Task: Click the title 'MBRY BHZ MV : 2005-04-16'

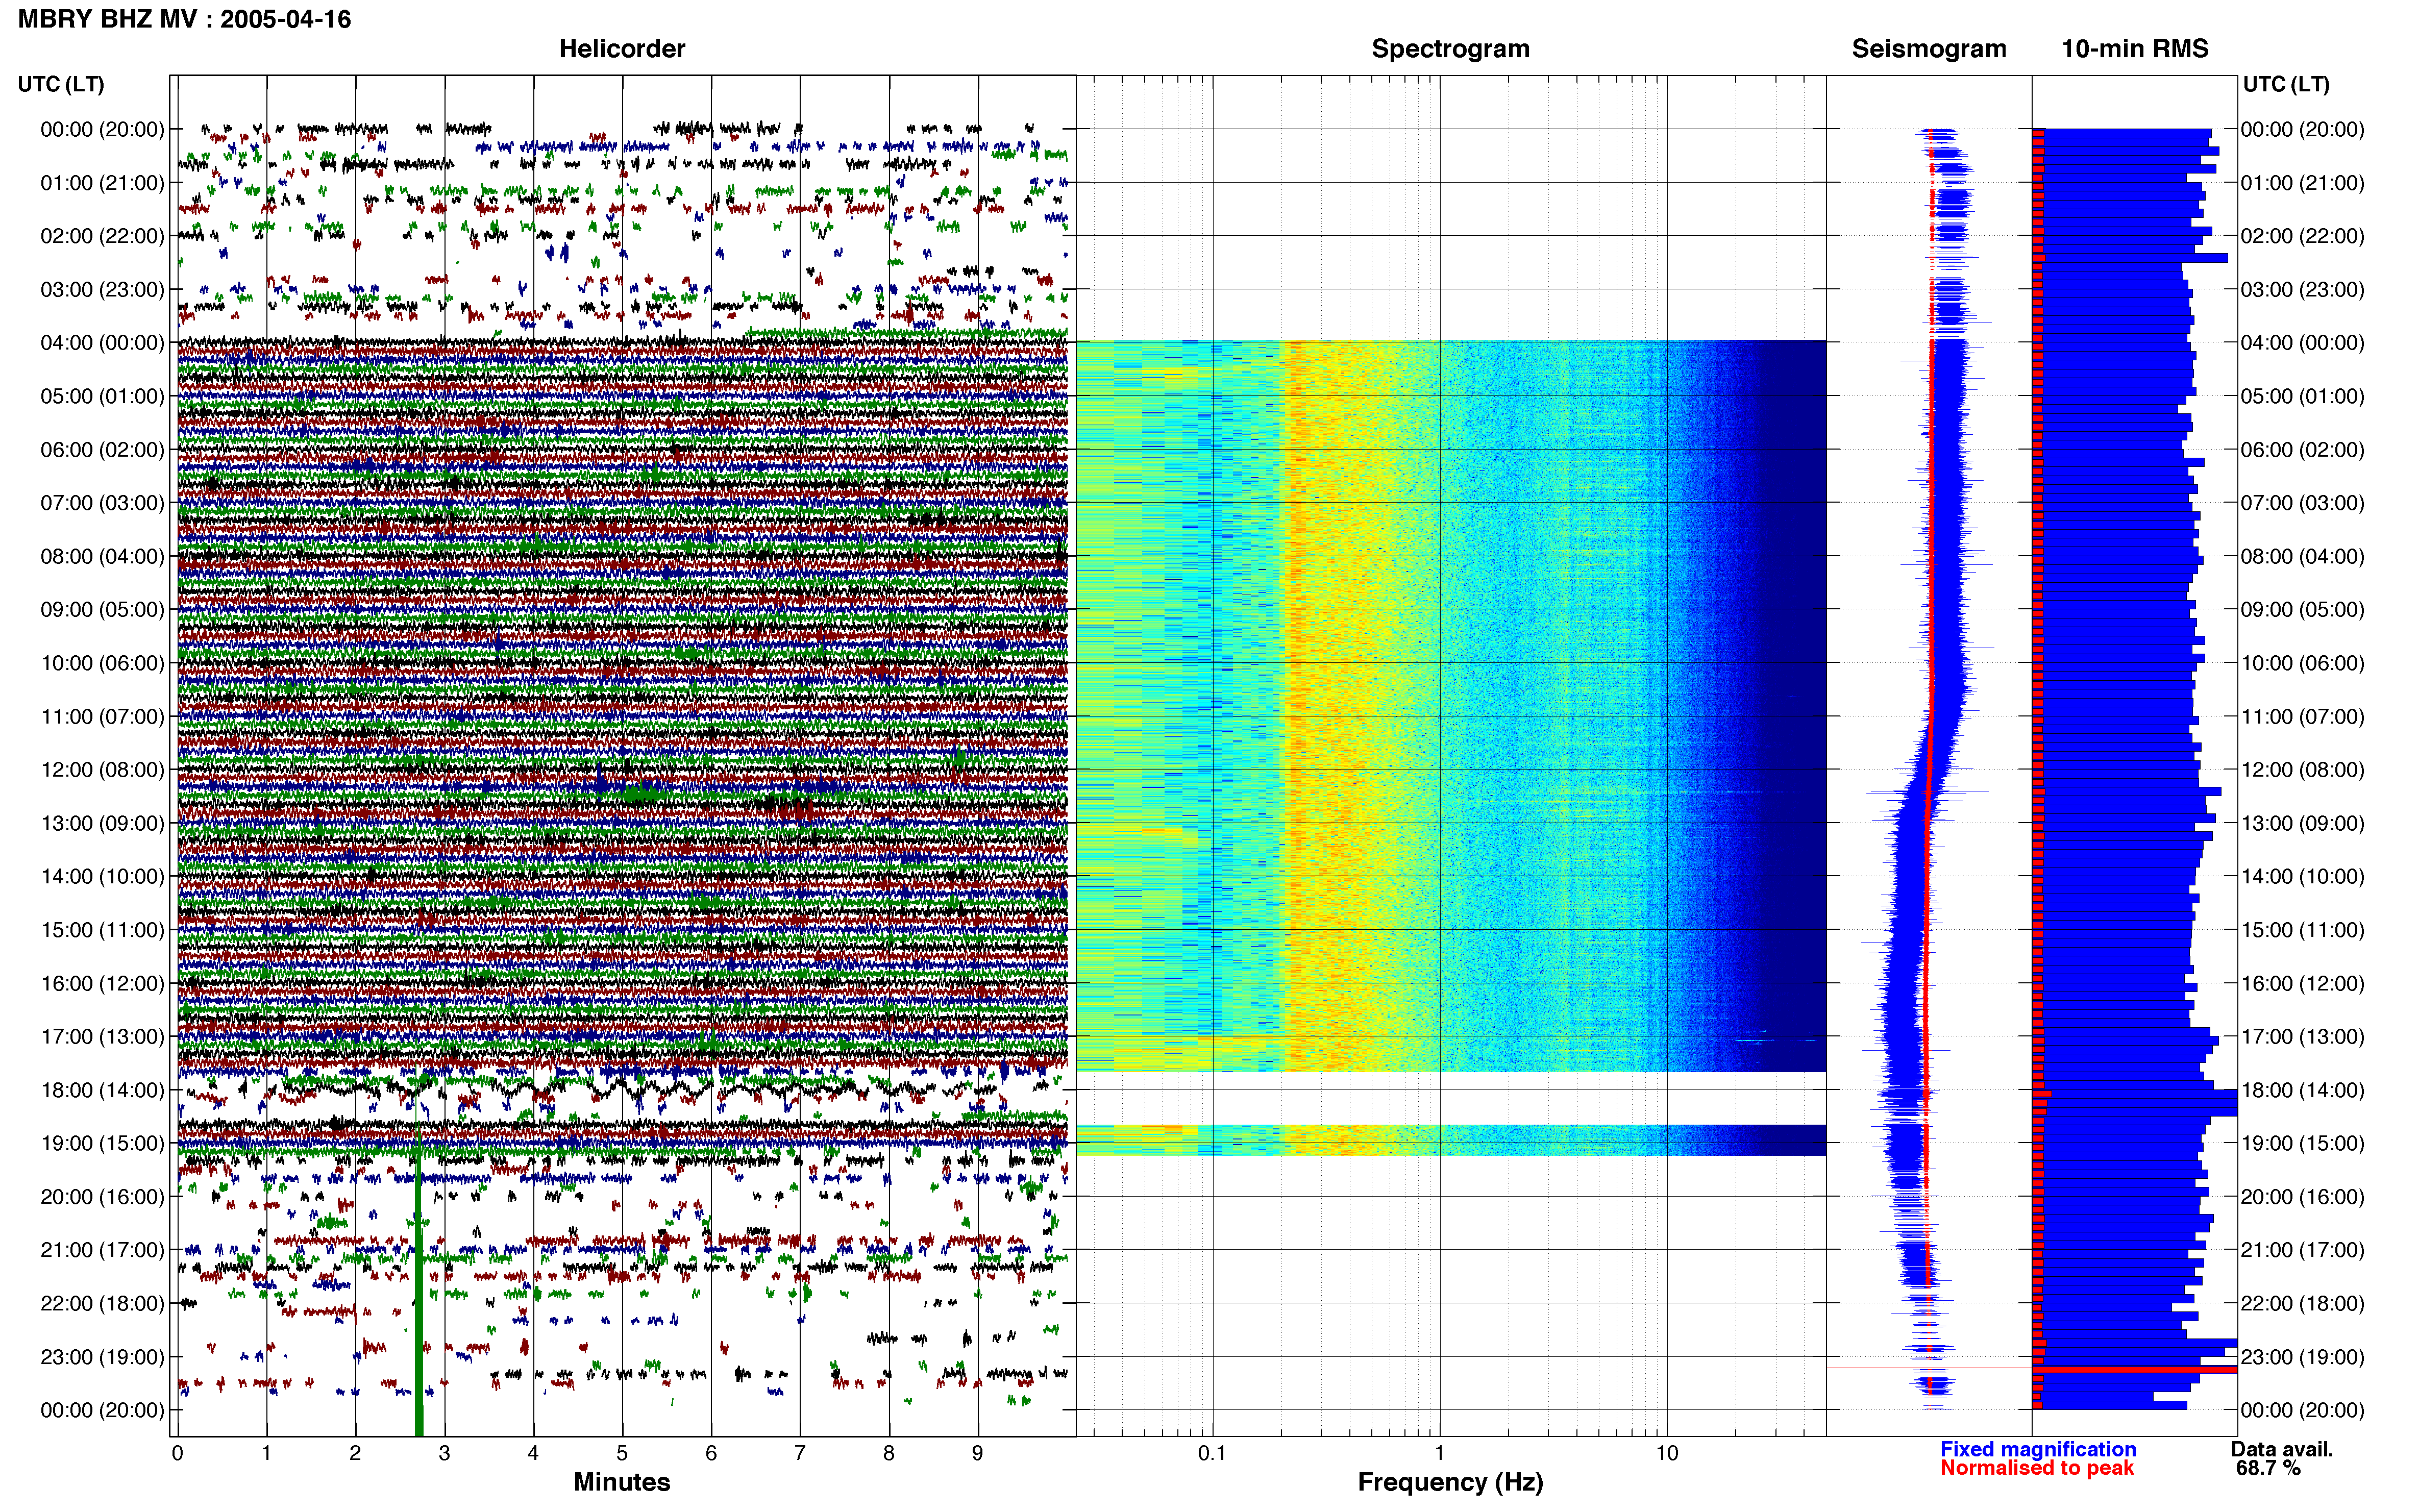Action: [x=184, y=19]
